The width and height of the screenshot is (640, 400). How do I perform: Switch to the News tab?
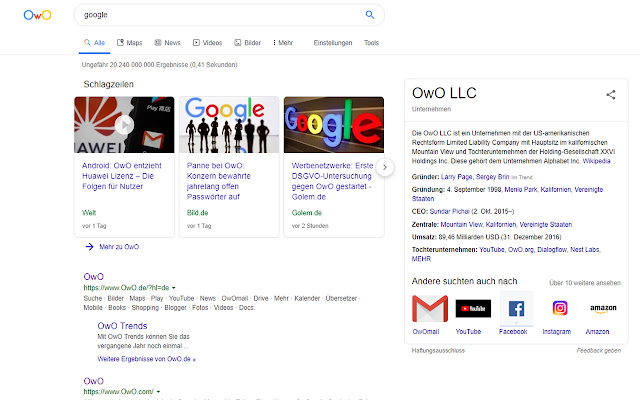[x=167, y=43]
